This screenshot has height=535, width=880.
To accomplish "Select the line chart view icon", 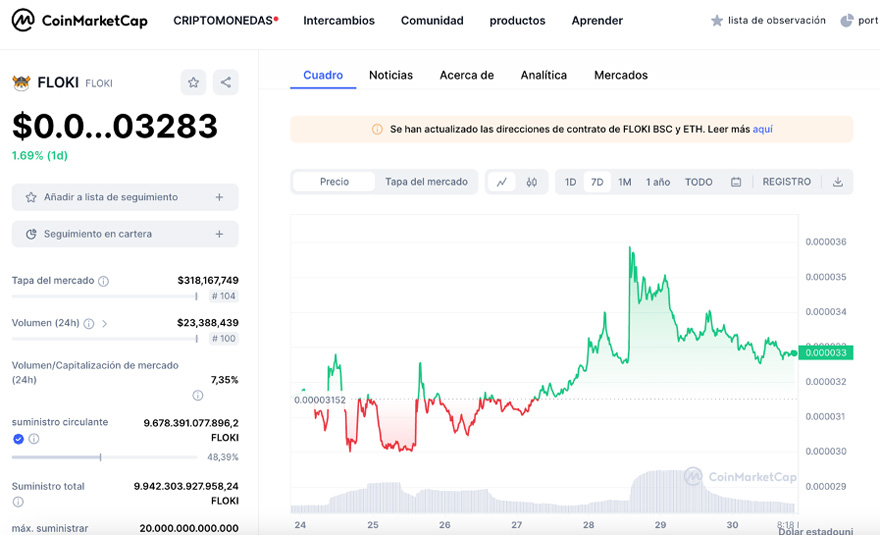I will [x=502, y=182].
